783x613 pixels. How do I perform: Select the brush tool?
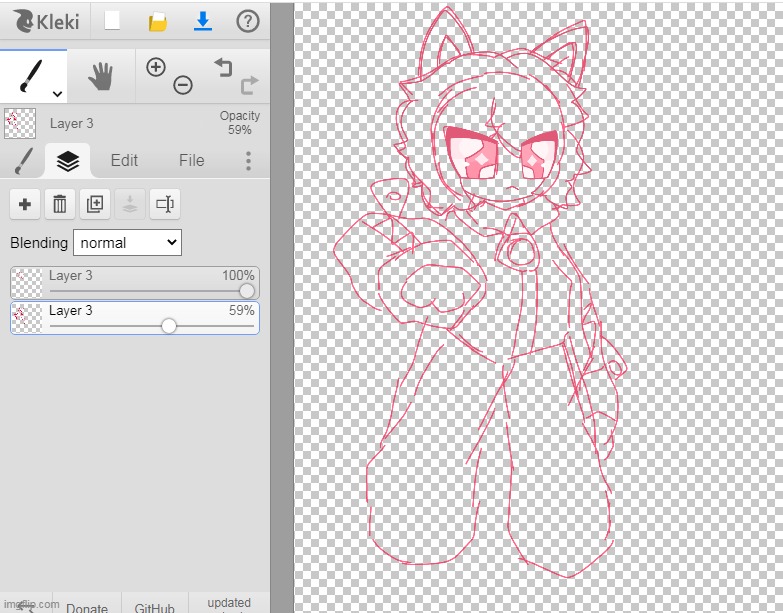click(x=30, y=76)
